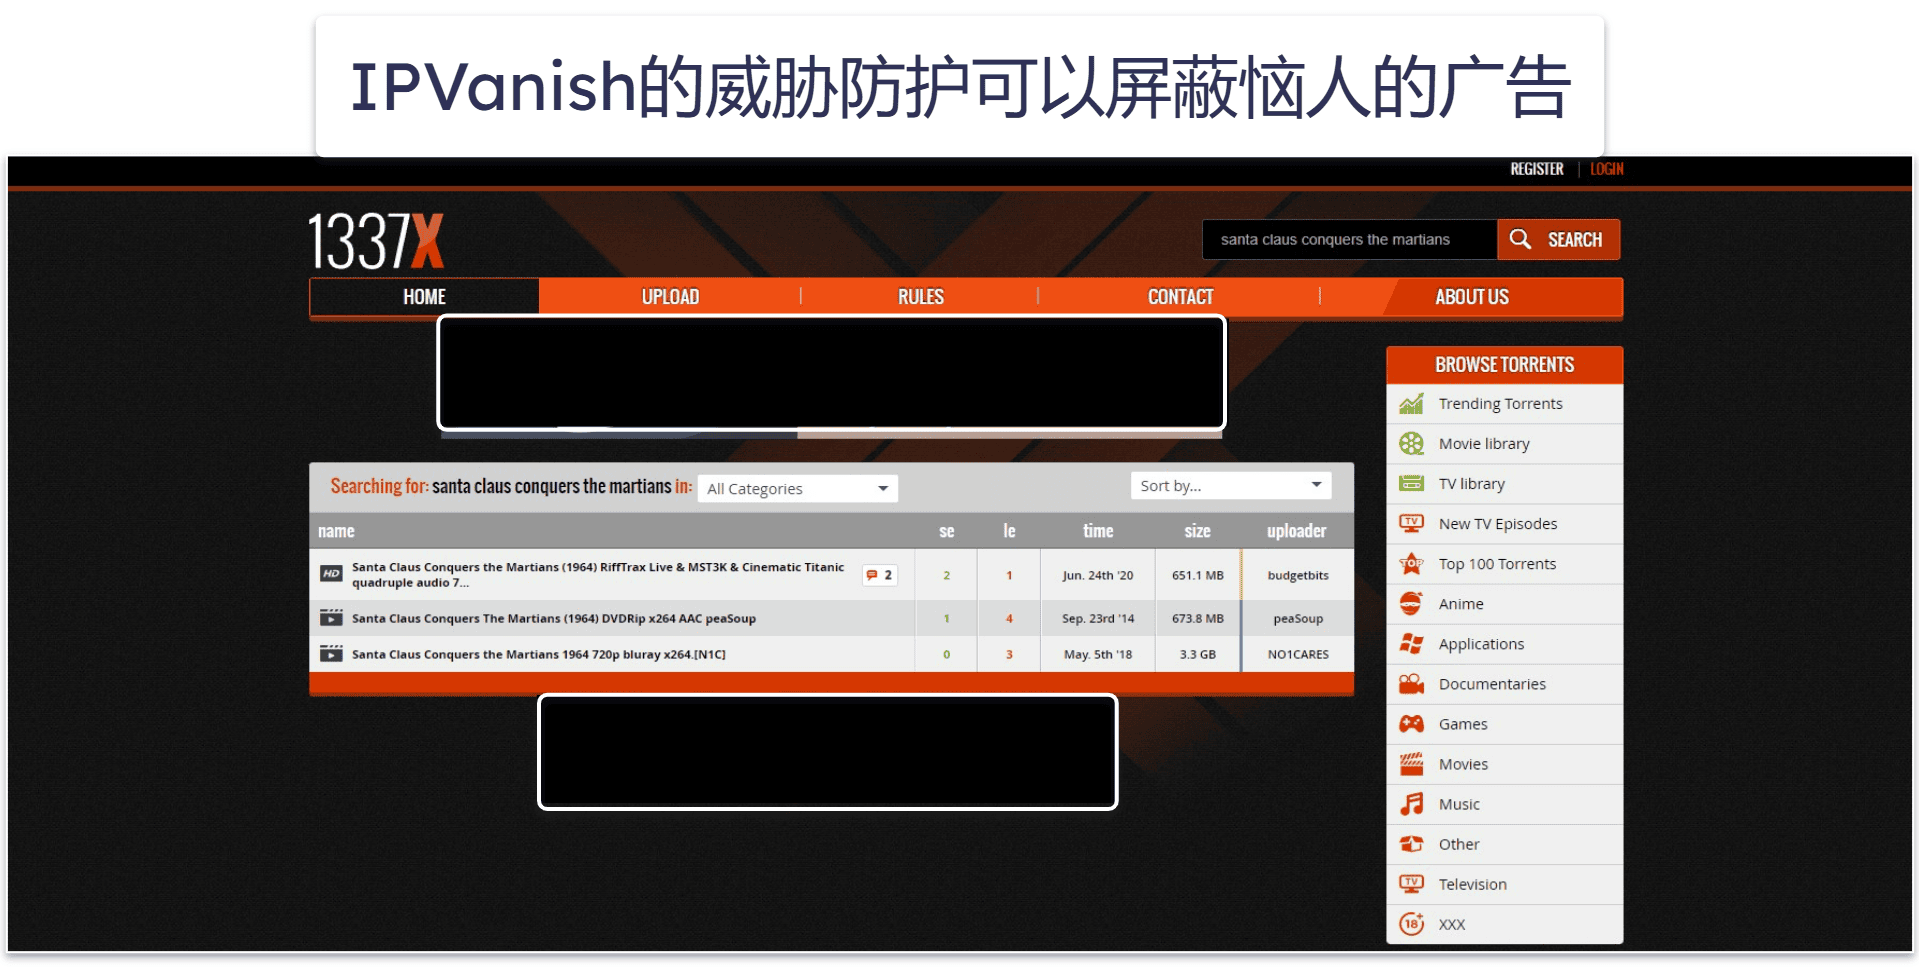
Task: Click the Anime category icon
Action: tap(1411, 604)
